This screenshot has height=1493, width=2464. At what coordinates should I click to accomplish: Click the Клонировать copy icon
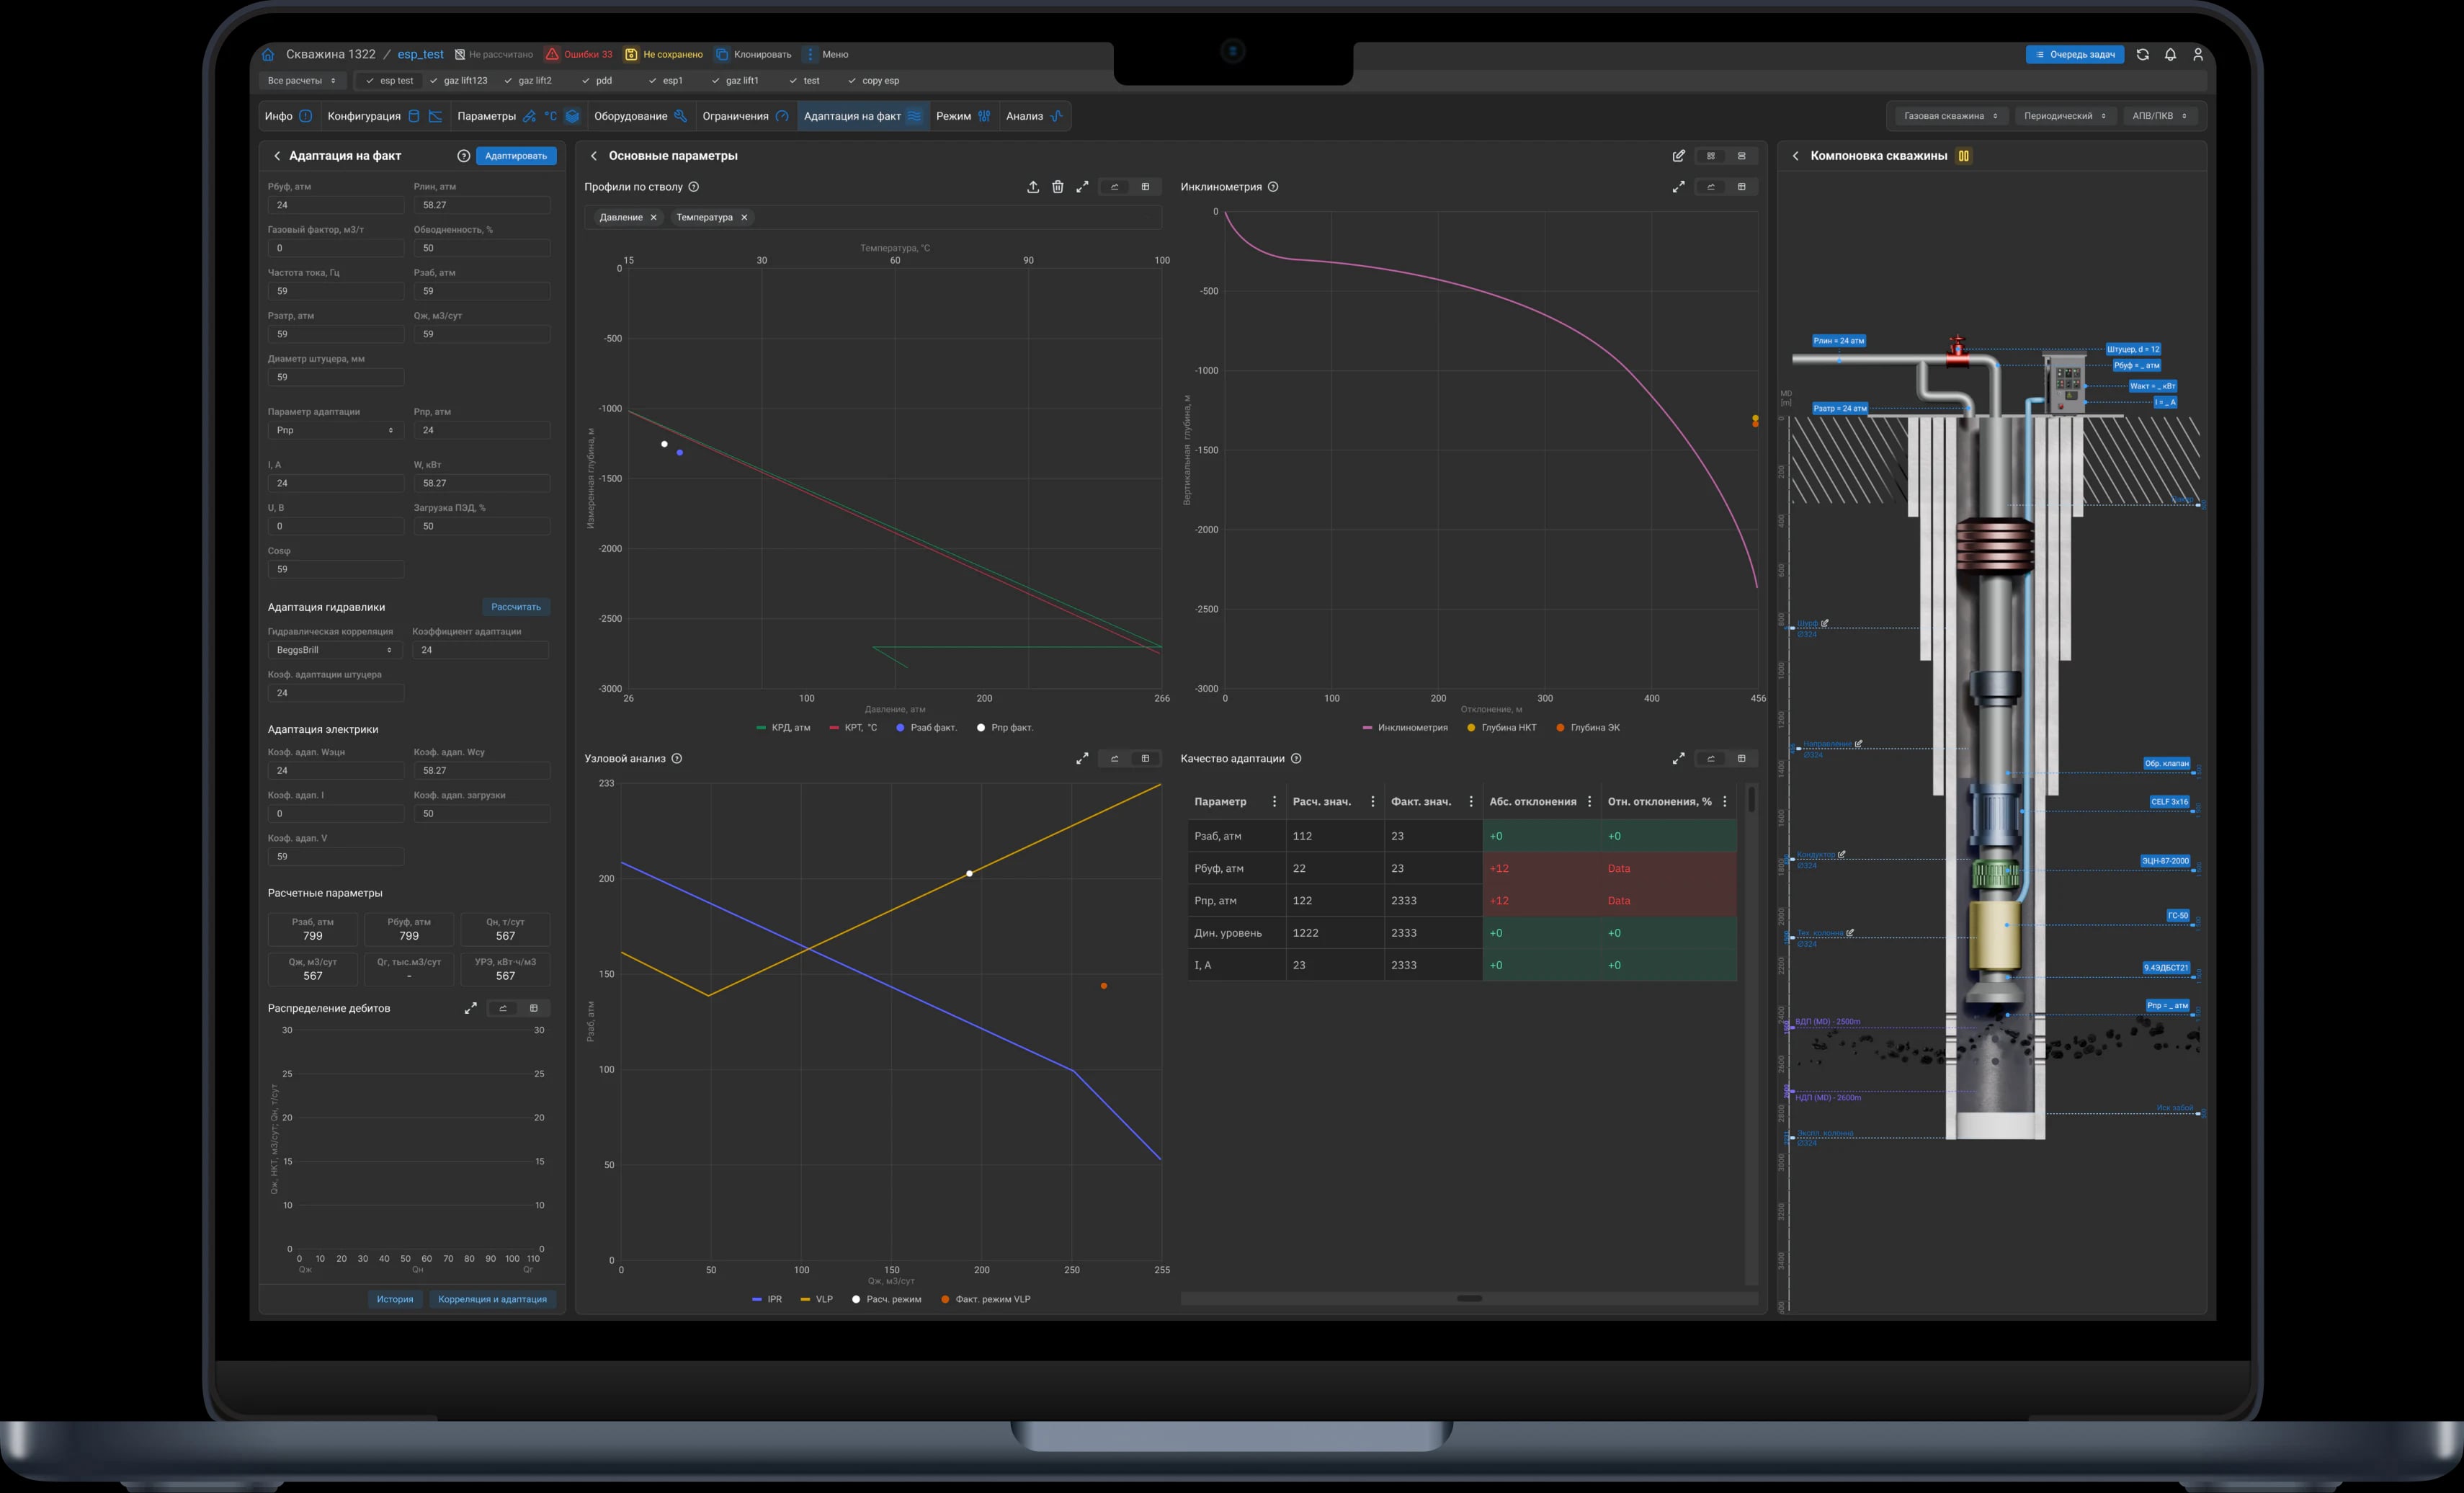[722, 54]
